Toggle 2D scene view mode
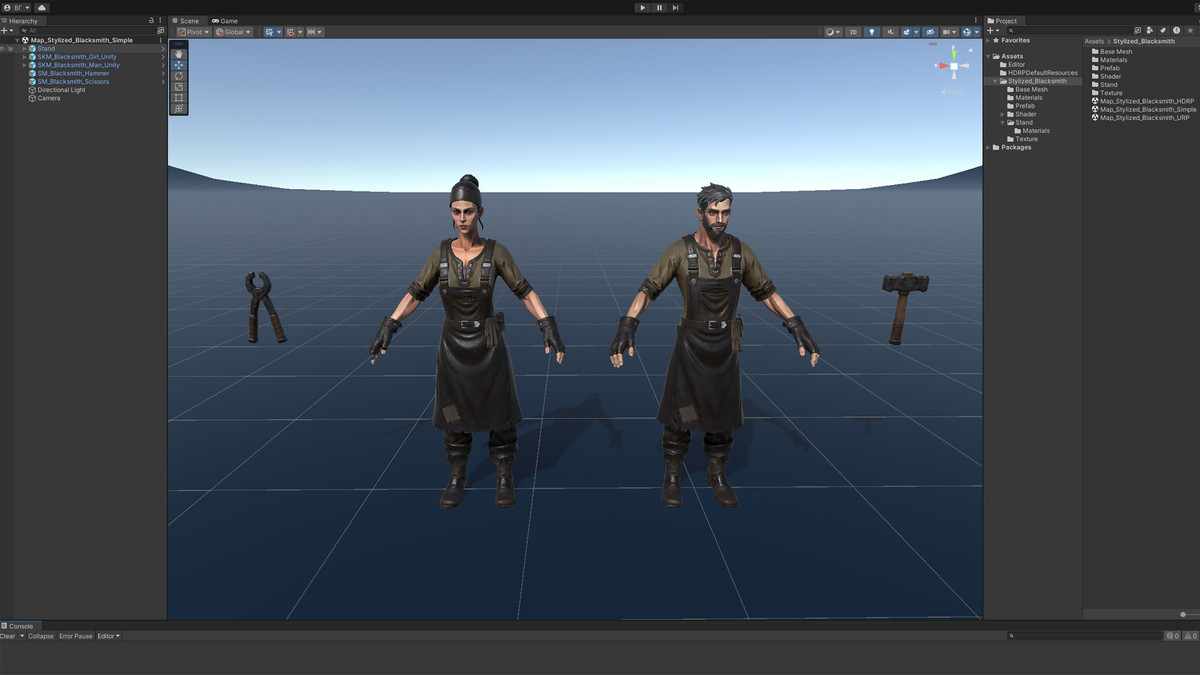This screenshot has width=1200, height=675. point(853,32)
